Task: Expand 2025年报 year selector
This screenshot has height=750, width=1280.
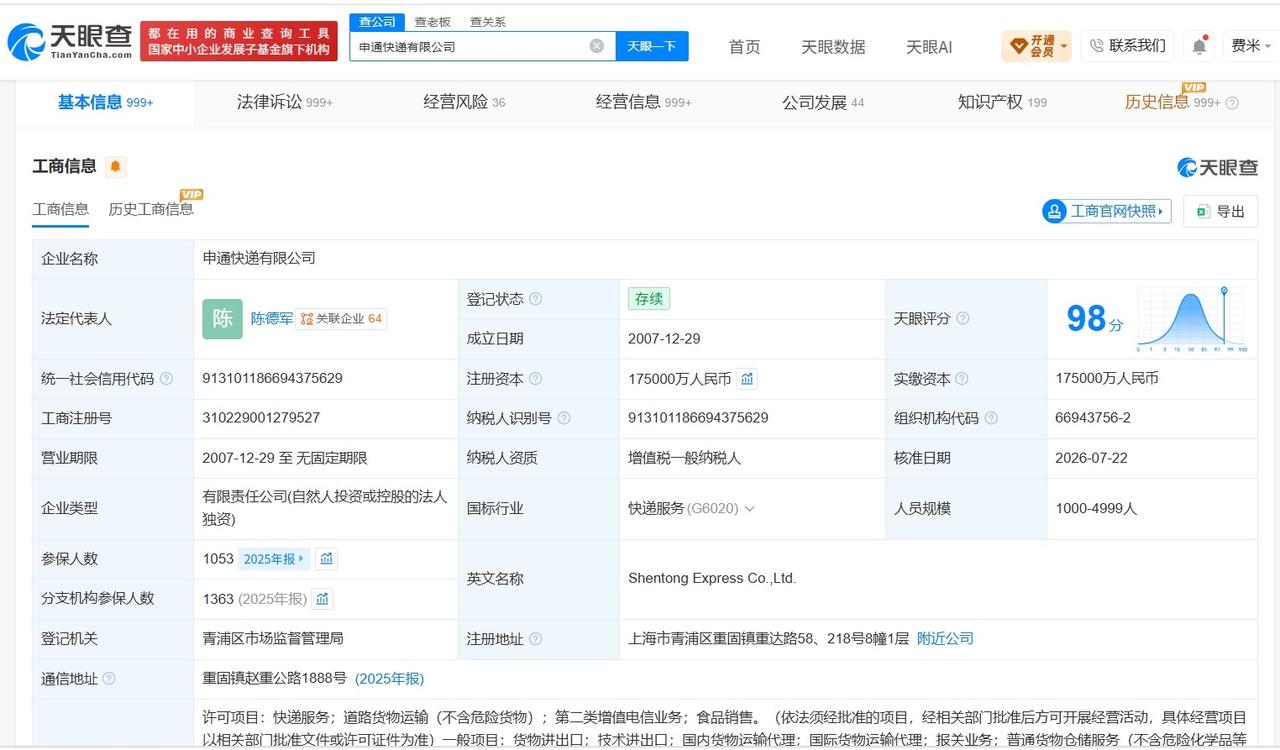Action: tap(275, 559)
